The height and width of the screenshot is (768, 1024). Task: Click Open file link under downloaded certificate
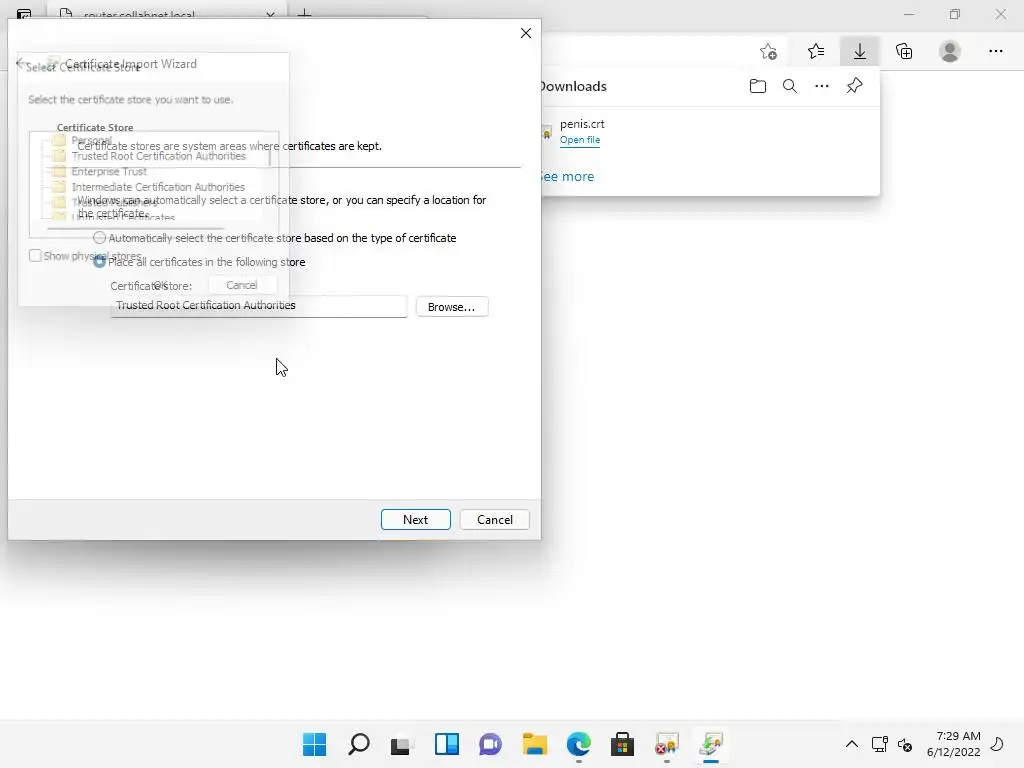click(x=579, y=140)
